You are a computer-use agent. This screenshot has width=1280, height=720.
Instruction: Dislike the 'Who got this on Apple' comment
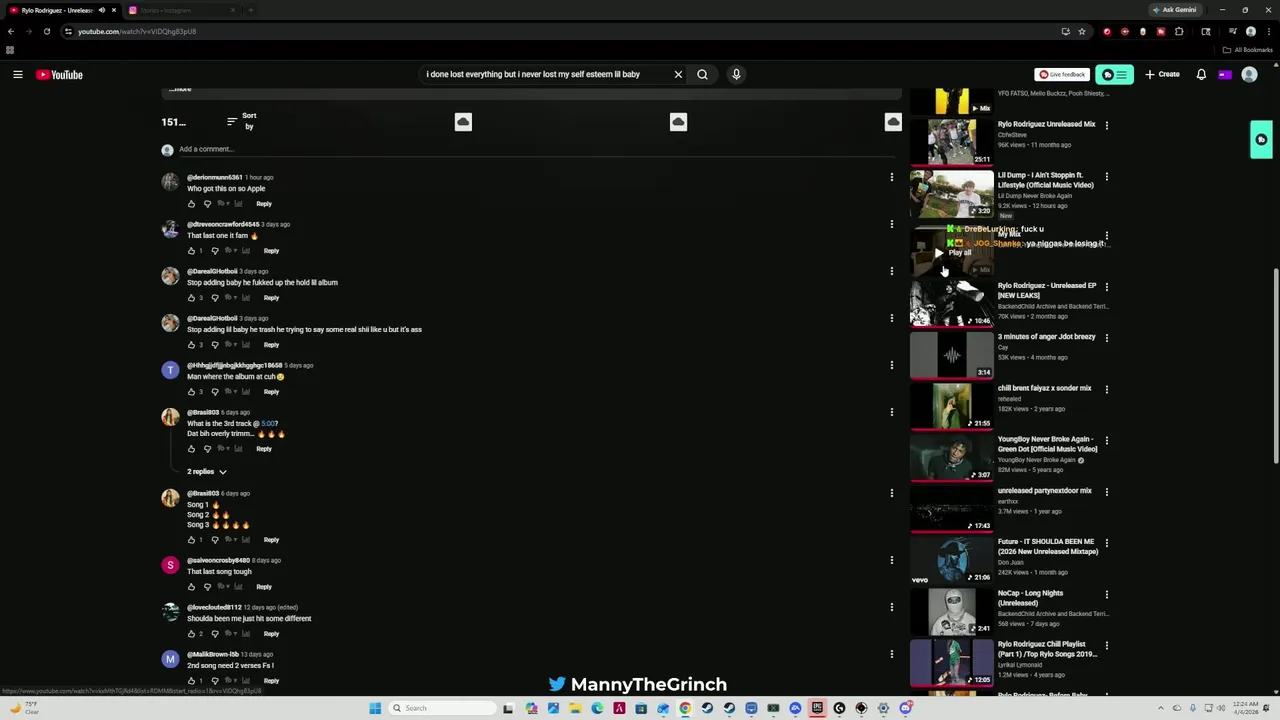coord(207,203)
